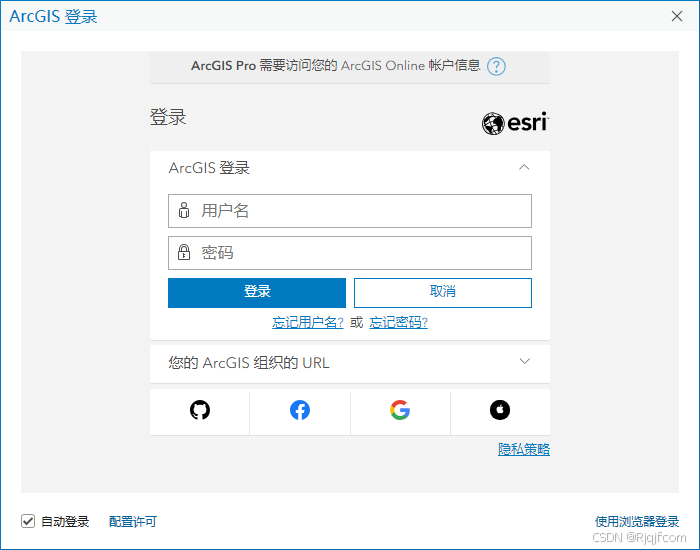Open the help question mark icon
This screenshot has height=550, width=700.
(496, 67)
